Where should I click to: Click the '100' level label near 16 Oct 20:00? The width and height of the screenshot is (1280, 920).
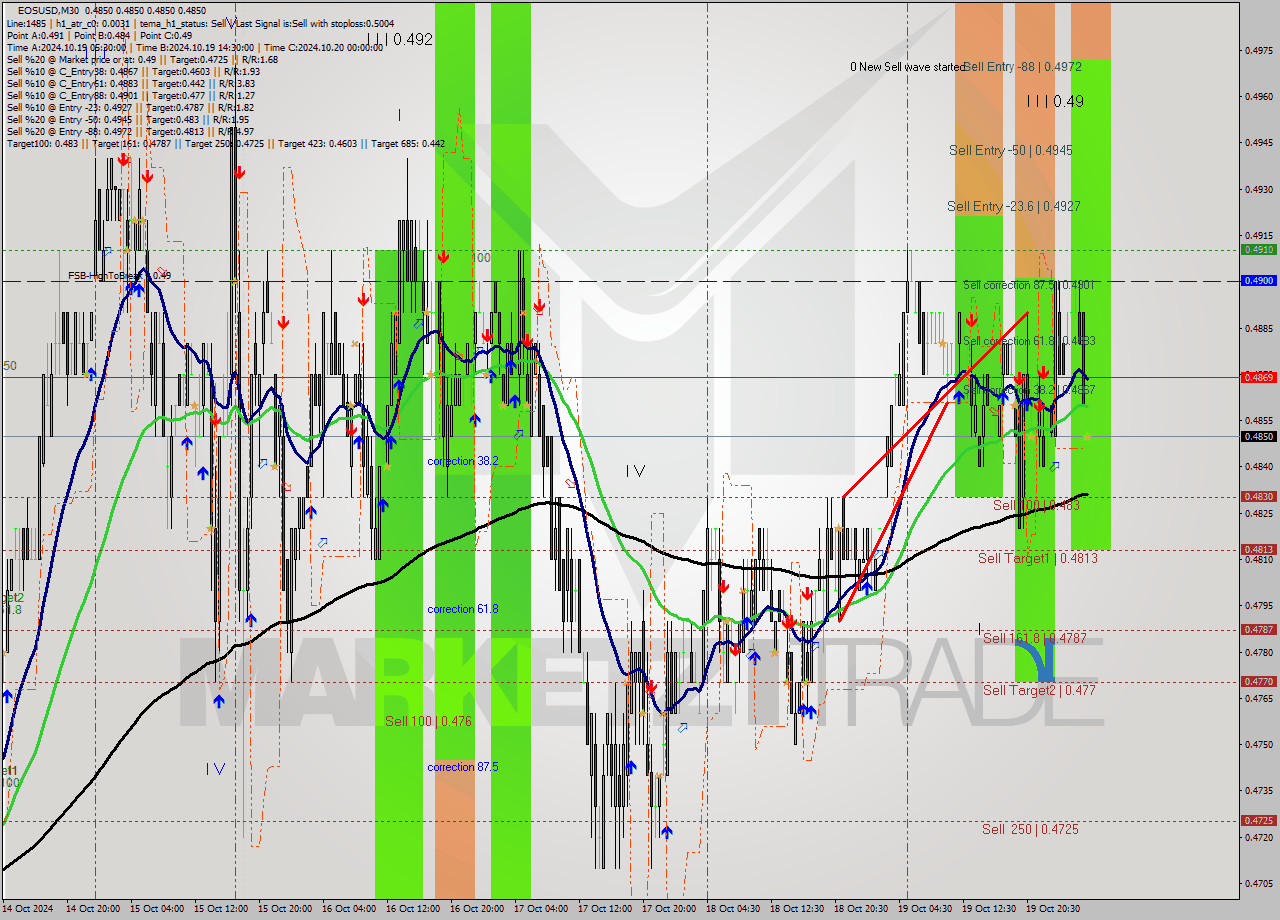(x=481, y=258)
